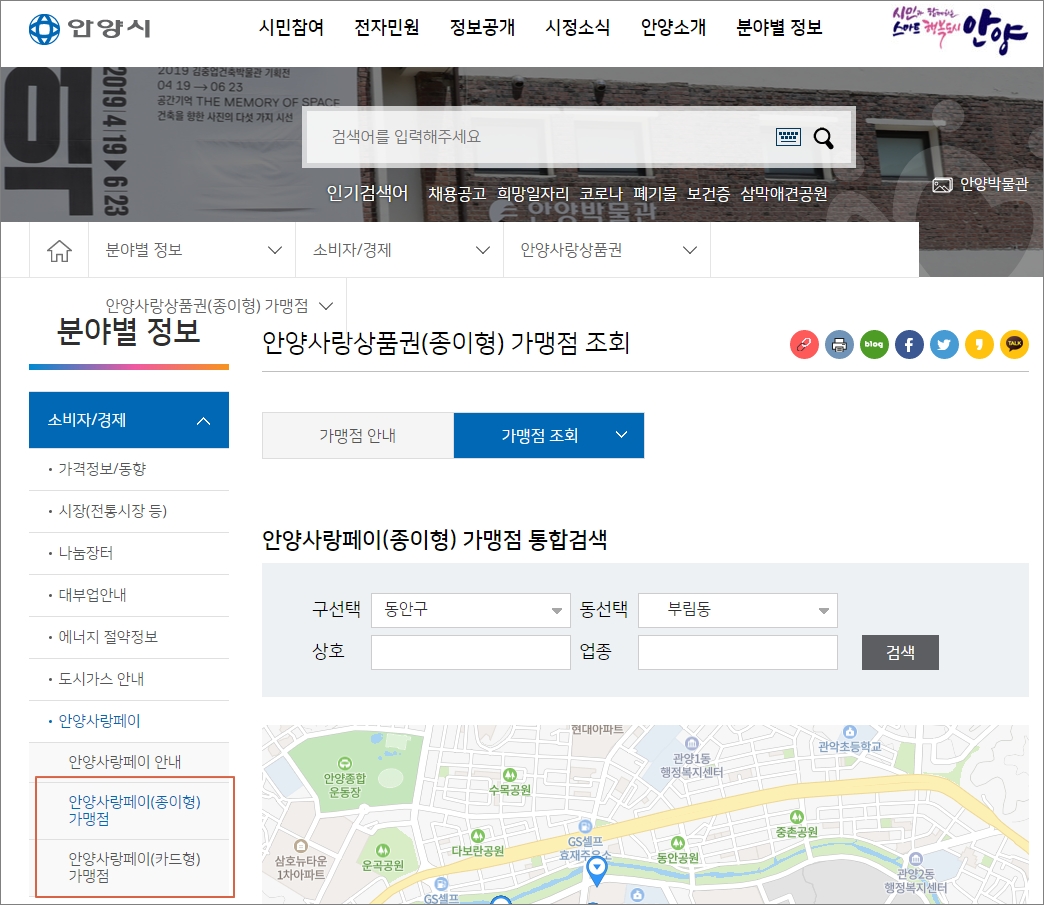Click the magnifier search icon
Image resolution: width=1044 pixels, height=905 pixels.
tap(824, 138)
